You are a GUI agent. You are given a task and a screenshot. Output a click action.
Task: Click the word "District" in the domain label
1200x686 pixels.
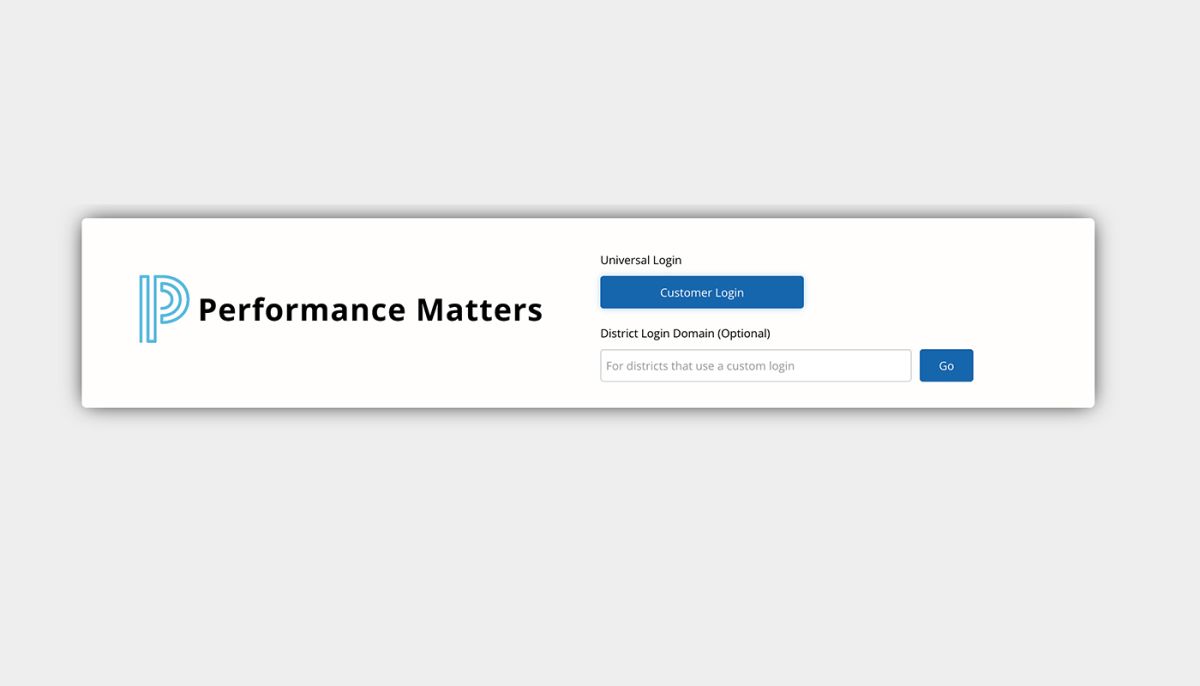point(620,333)
